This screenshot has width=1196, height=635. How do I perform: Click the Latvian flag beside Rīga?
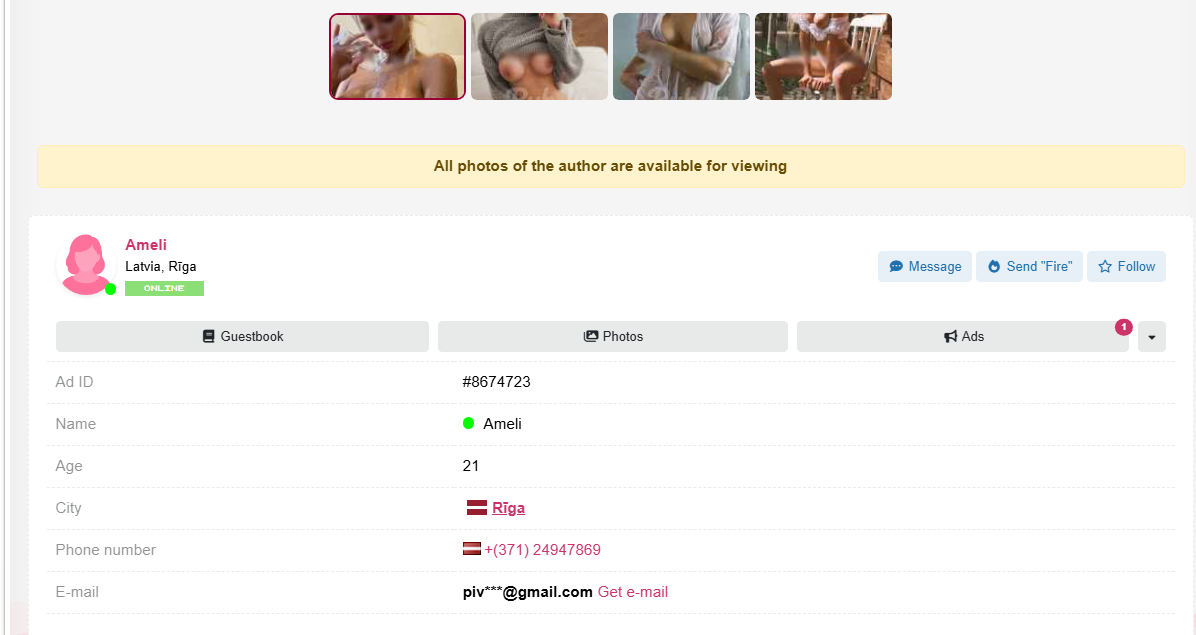477,508
